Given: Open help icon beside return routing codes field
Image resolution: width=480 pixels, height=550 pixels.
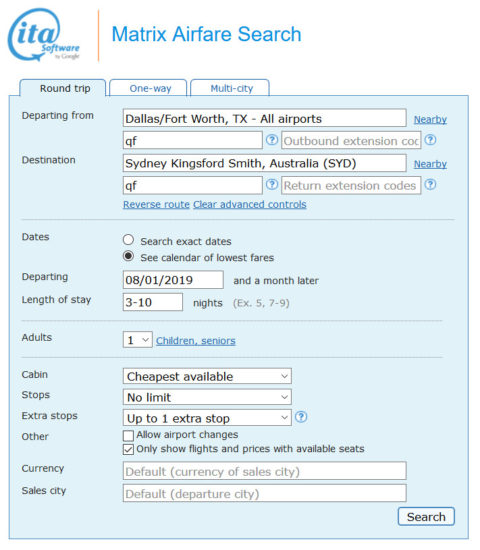Looking at the screenshot, I should pyautogui.click(x=272, y=185).
